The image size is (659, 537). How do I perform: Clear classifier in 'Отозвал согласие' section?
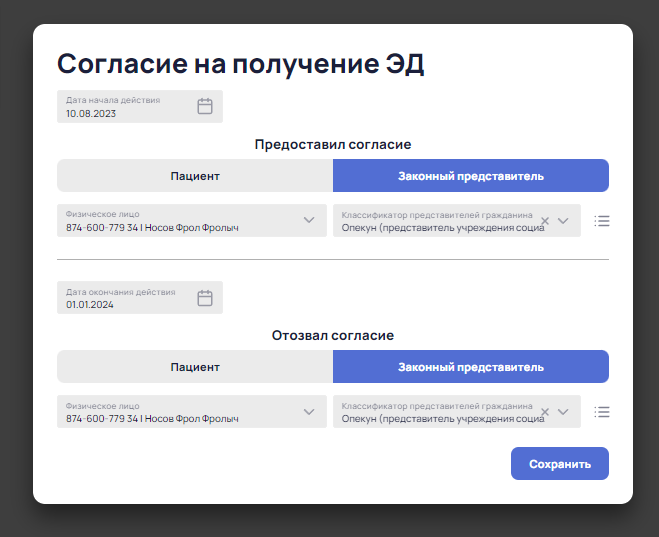pos(545,412)
